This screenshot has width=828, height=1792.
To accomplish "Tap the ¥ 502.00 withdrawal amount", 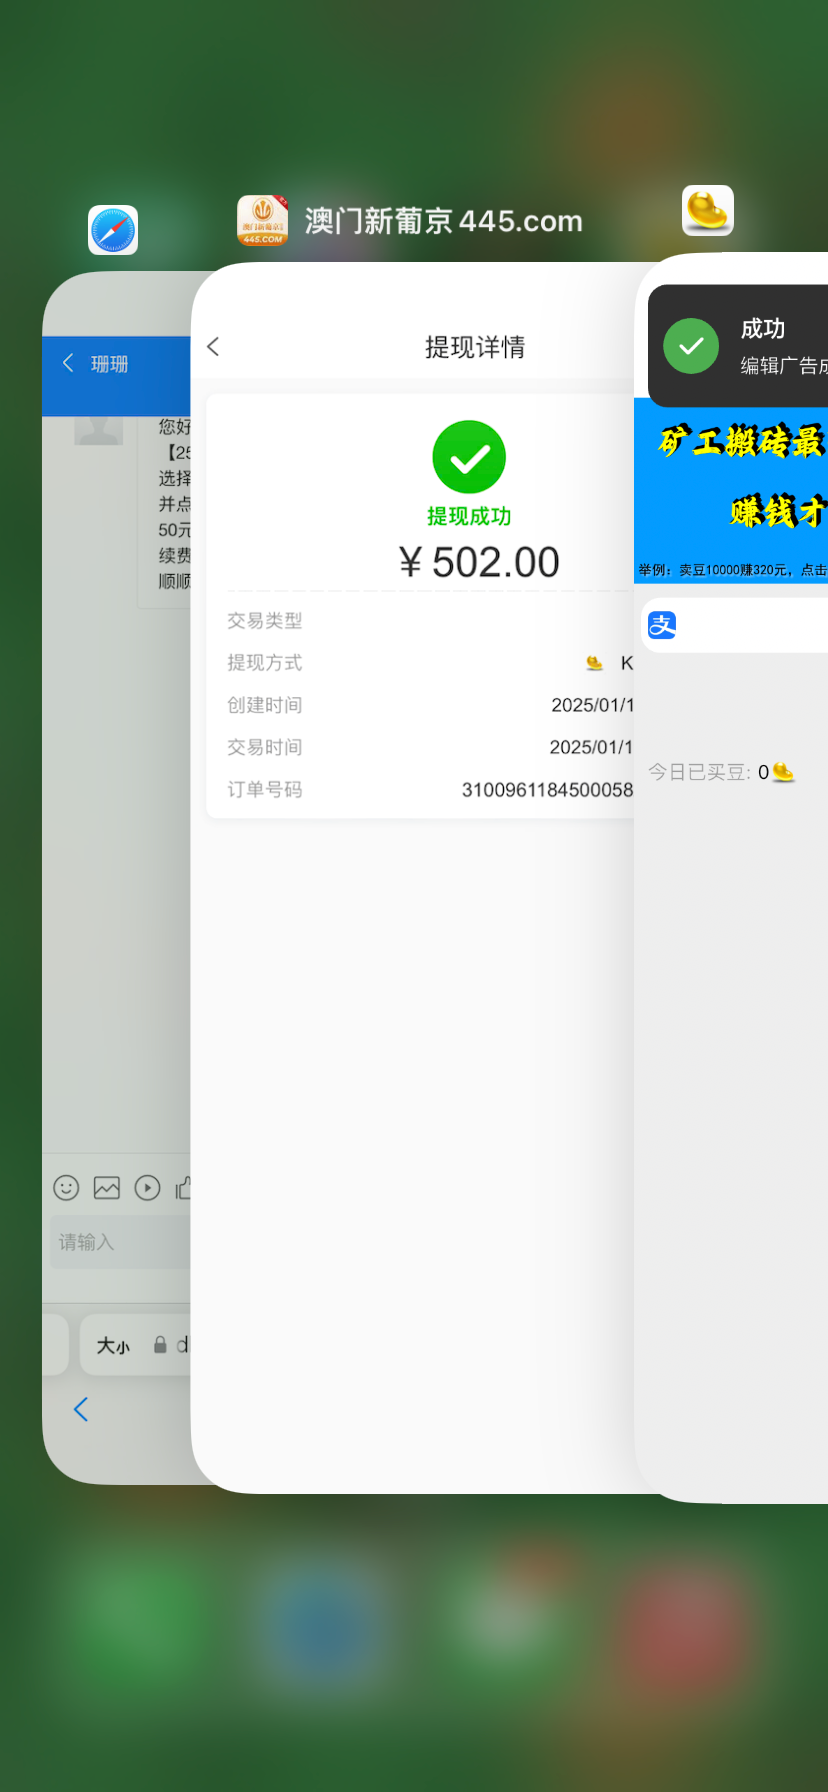I will click(479, 562).
